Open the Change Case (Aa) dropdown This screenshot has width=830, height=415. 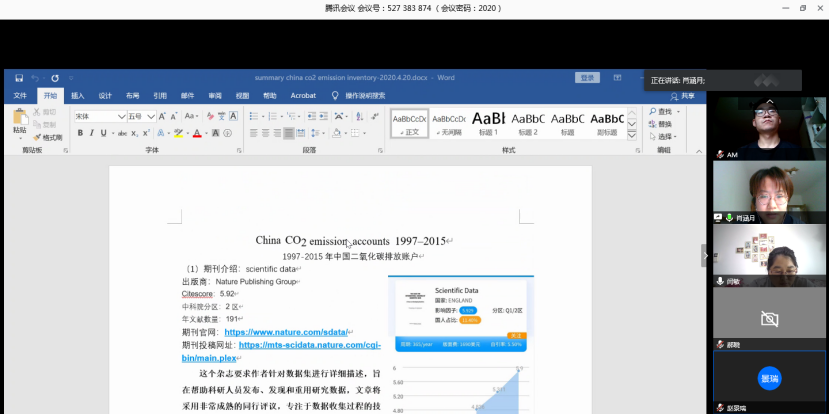pyautogui.click(x=191, y=116)
